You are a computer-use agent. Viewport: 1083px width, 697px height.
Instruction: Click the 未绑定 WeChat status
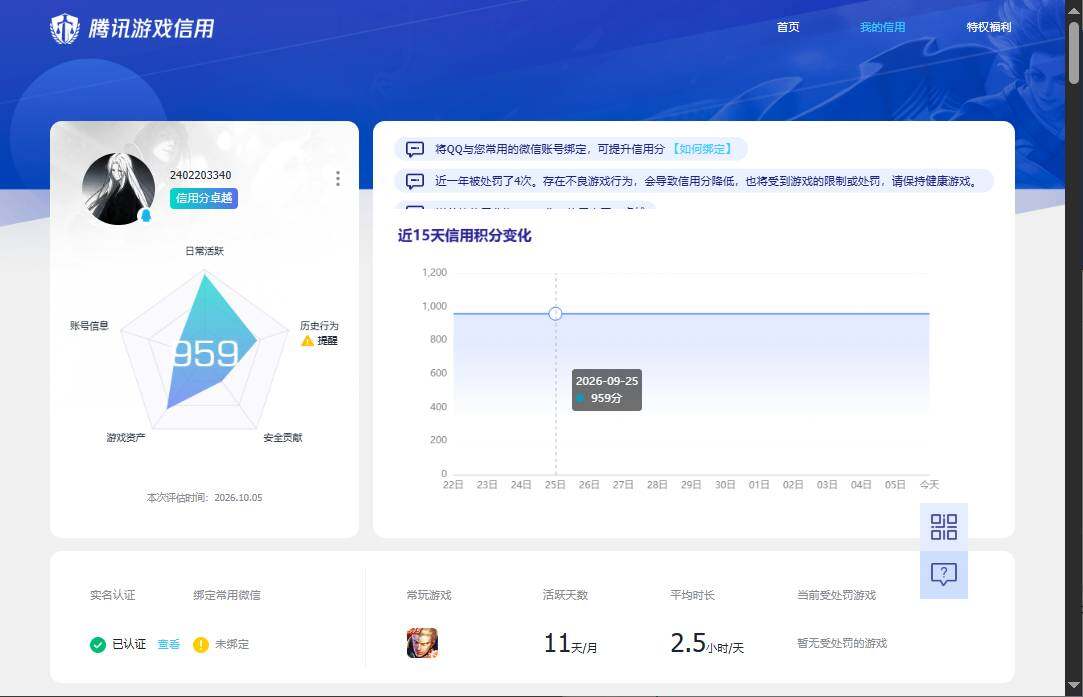[x=231, y=645]
